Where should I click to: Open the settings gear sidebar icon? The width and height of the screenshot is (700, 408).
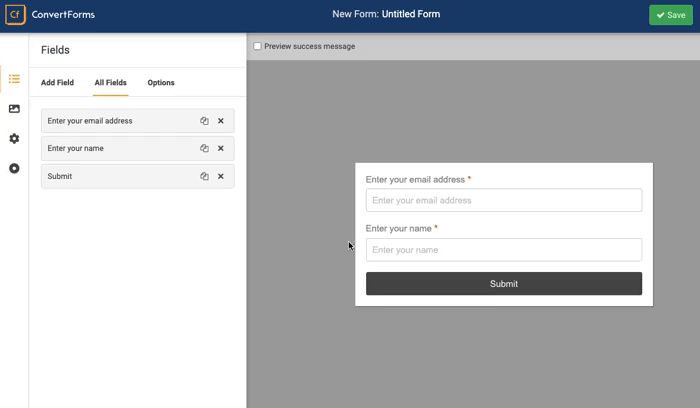point(14,139)
